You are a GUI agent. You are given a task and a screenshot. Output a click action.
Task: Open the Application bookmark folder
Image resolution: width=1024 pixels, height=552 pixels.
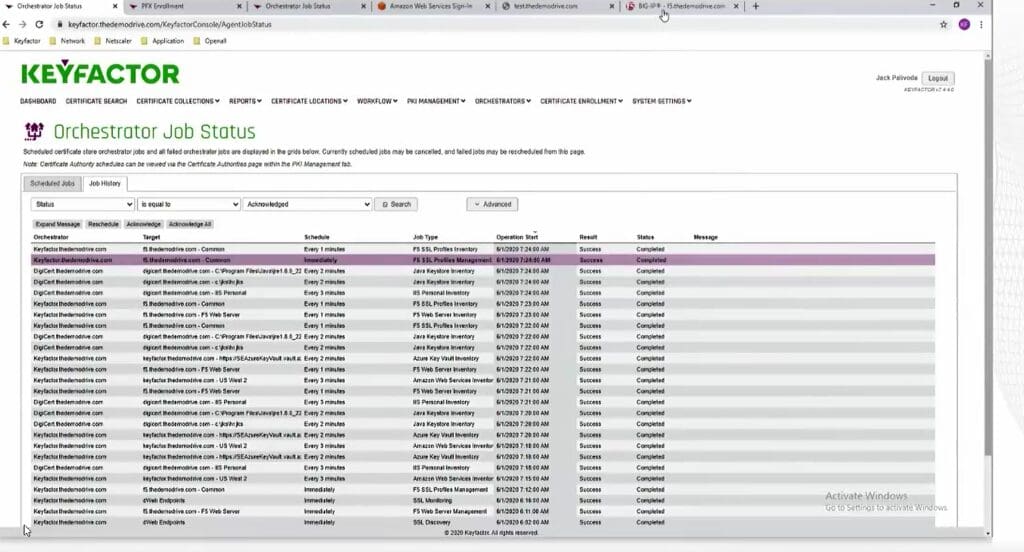[x=162, y=41]
